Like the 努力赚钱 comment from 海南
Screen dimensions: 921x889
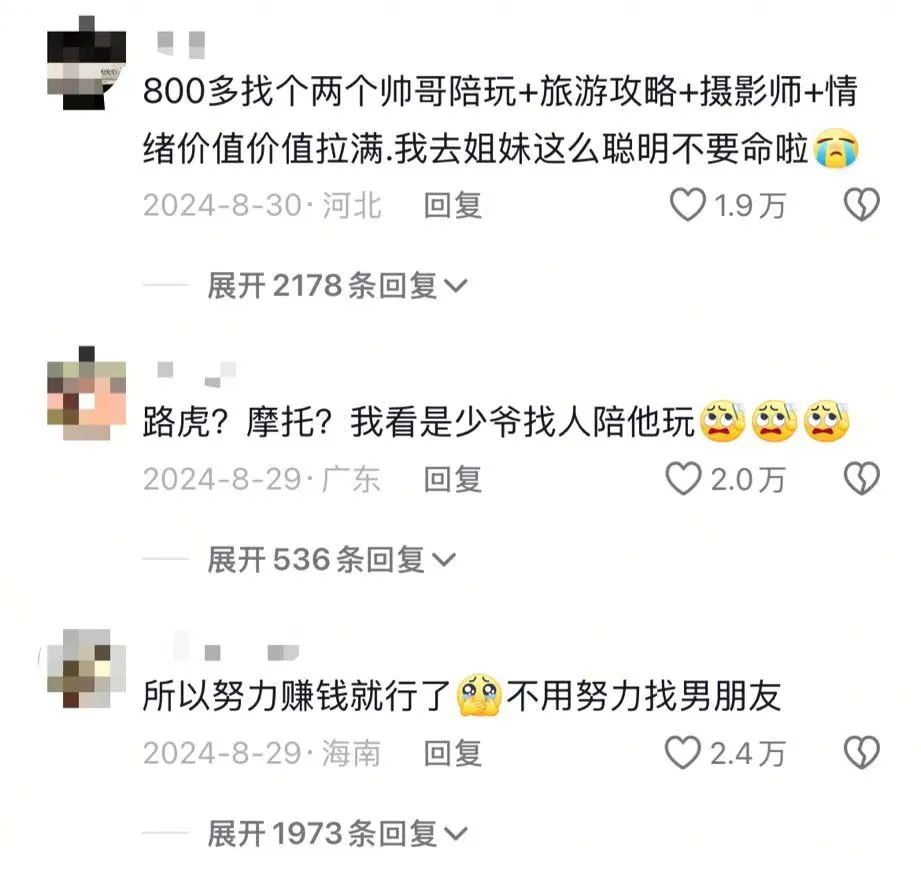point(683,752)
